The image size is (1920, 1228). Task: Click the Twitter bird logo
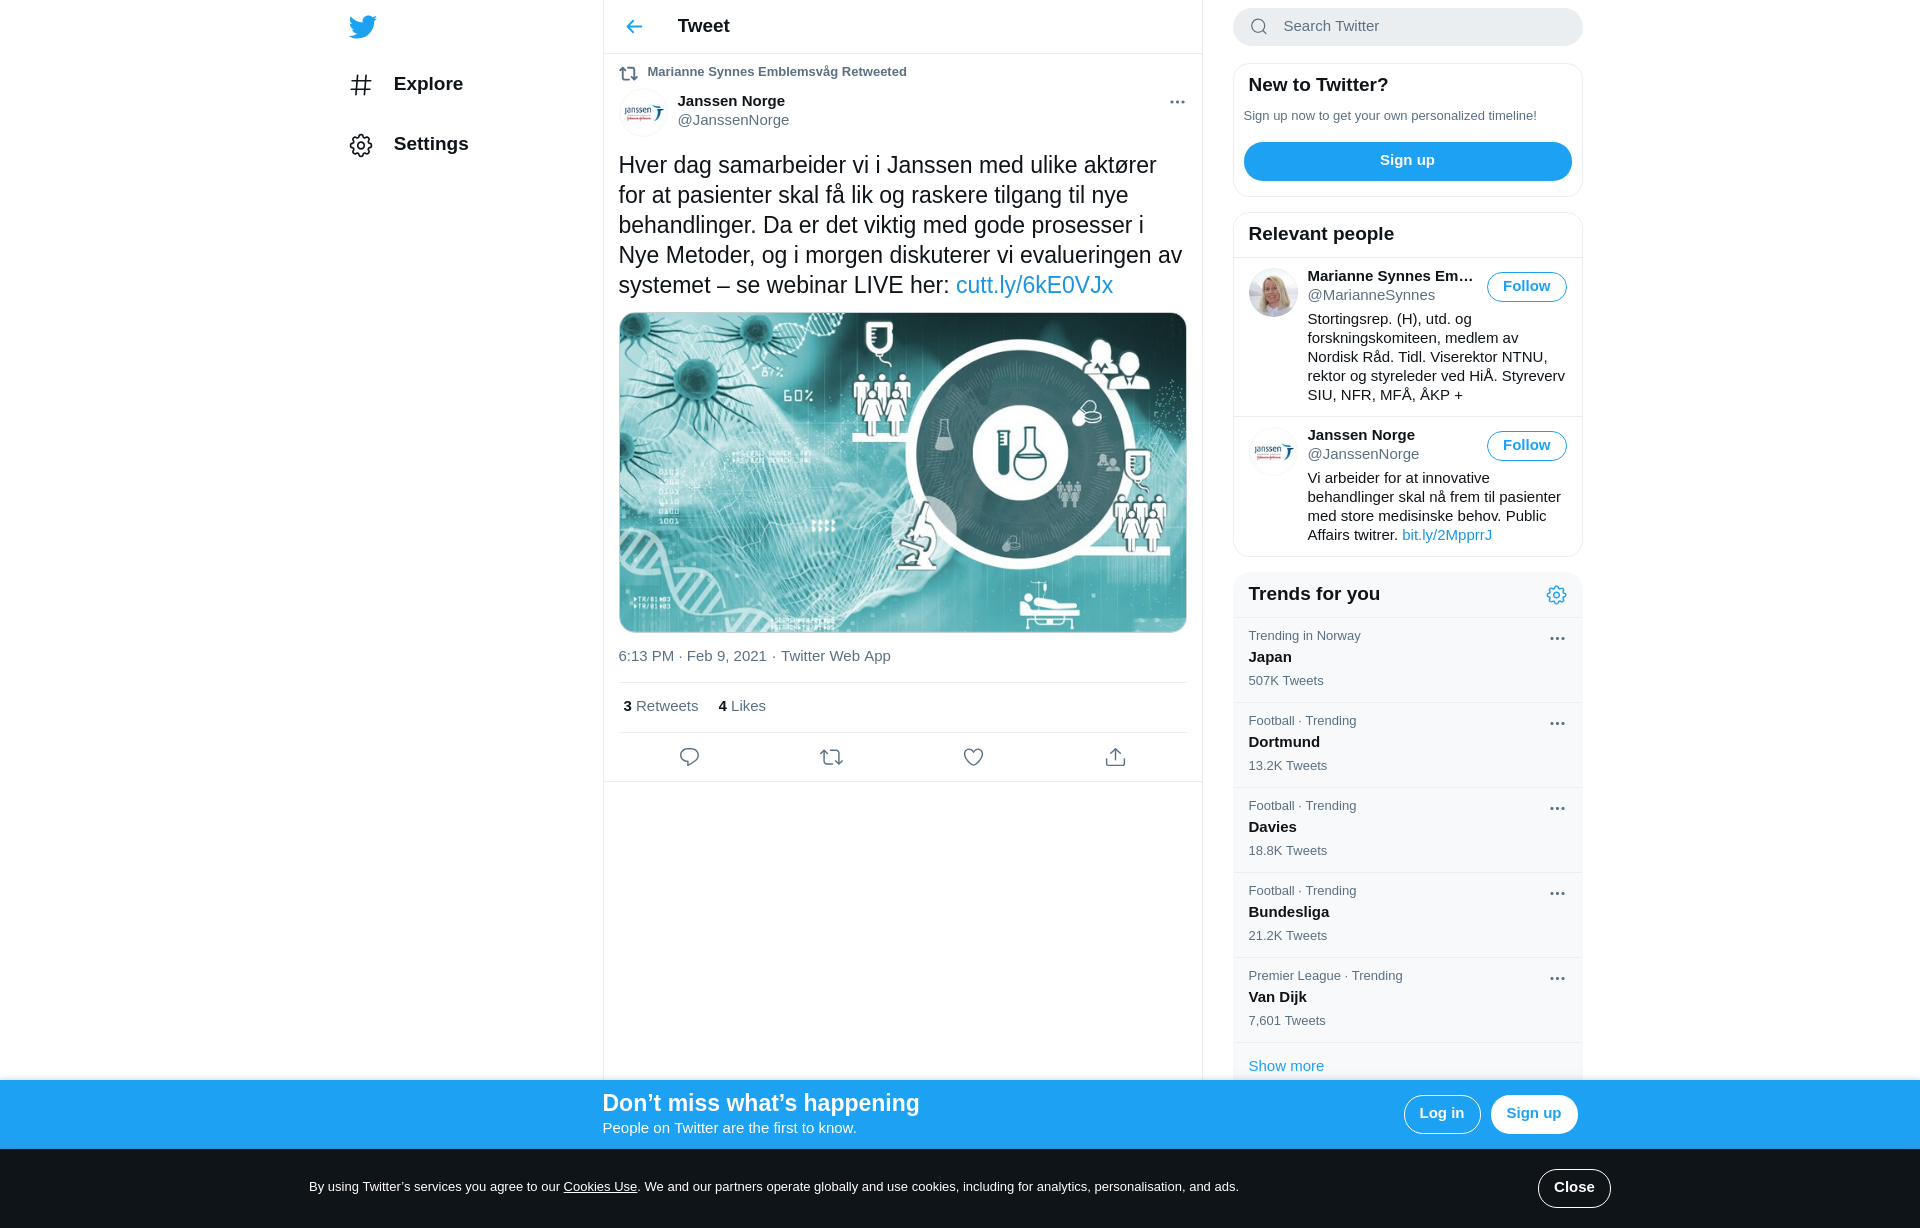pyautogui.click(x=362, y=27)
